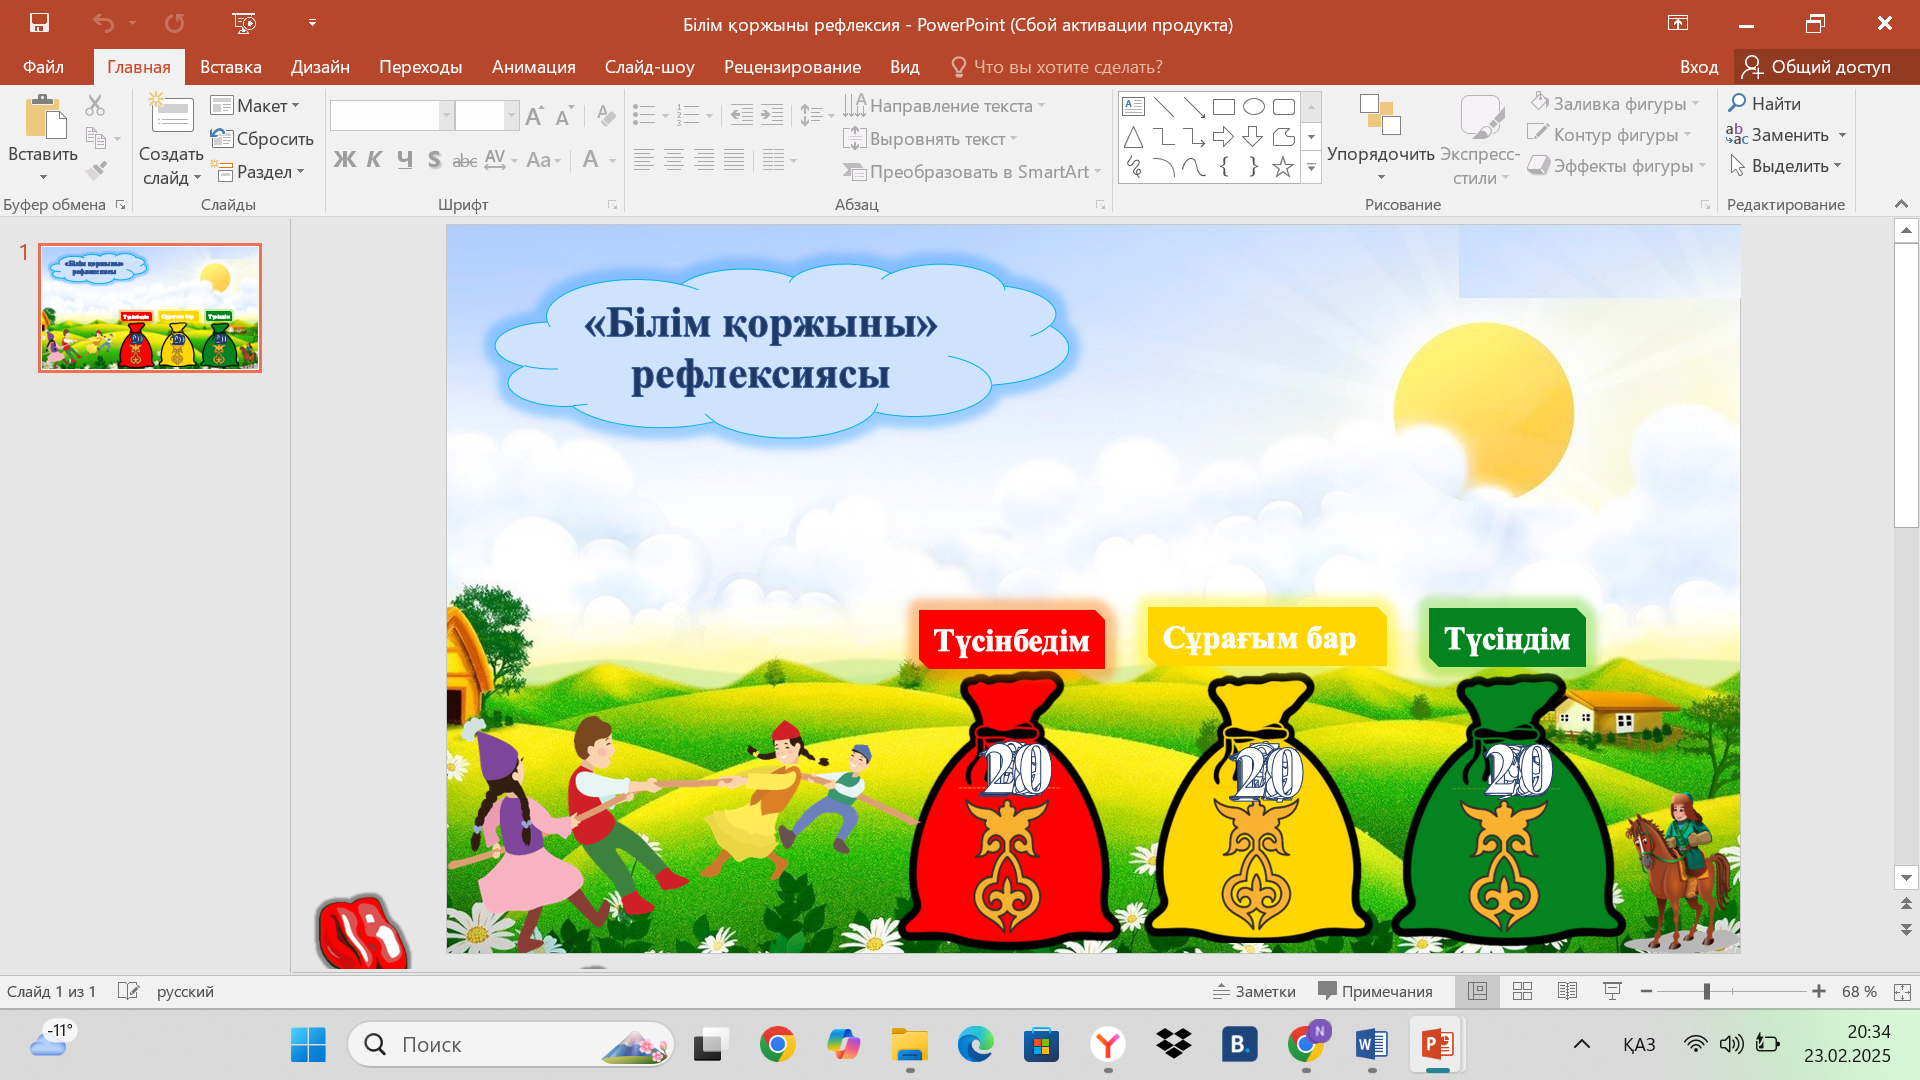Fit slide to current window icon
This screenshot has height=1080, width=1920.
point(1902,992)
